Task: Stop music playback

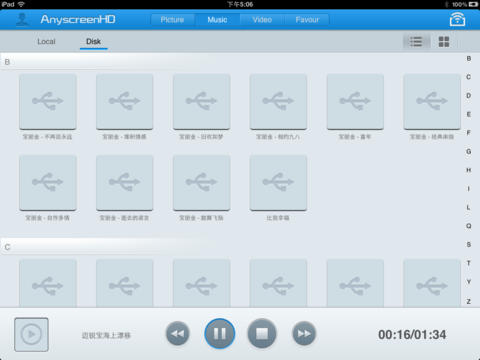Action: point(262,333)
